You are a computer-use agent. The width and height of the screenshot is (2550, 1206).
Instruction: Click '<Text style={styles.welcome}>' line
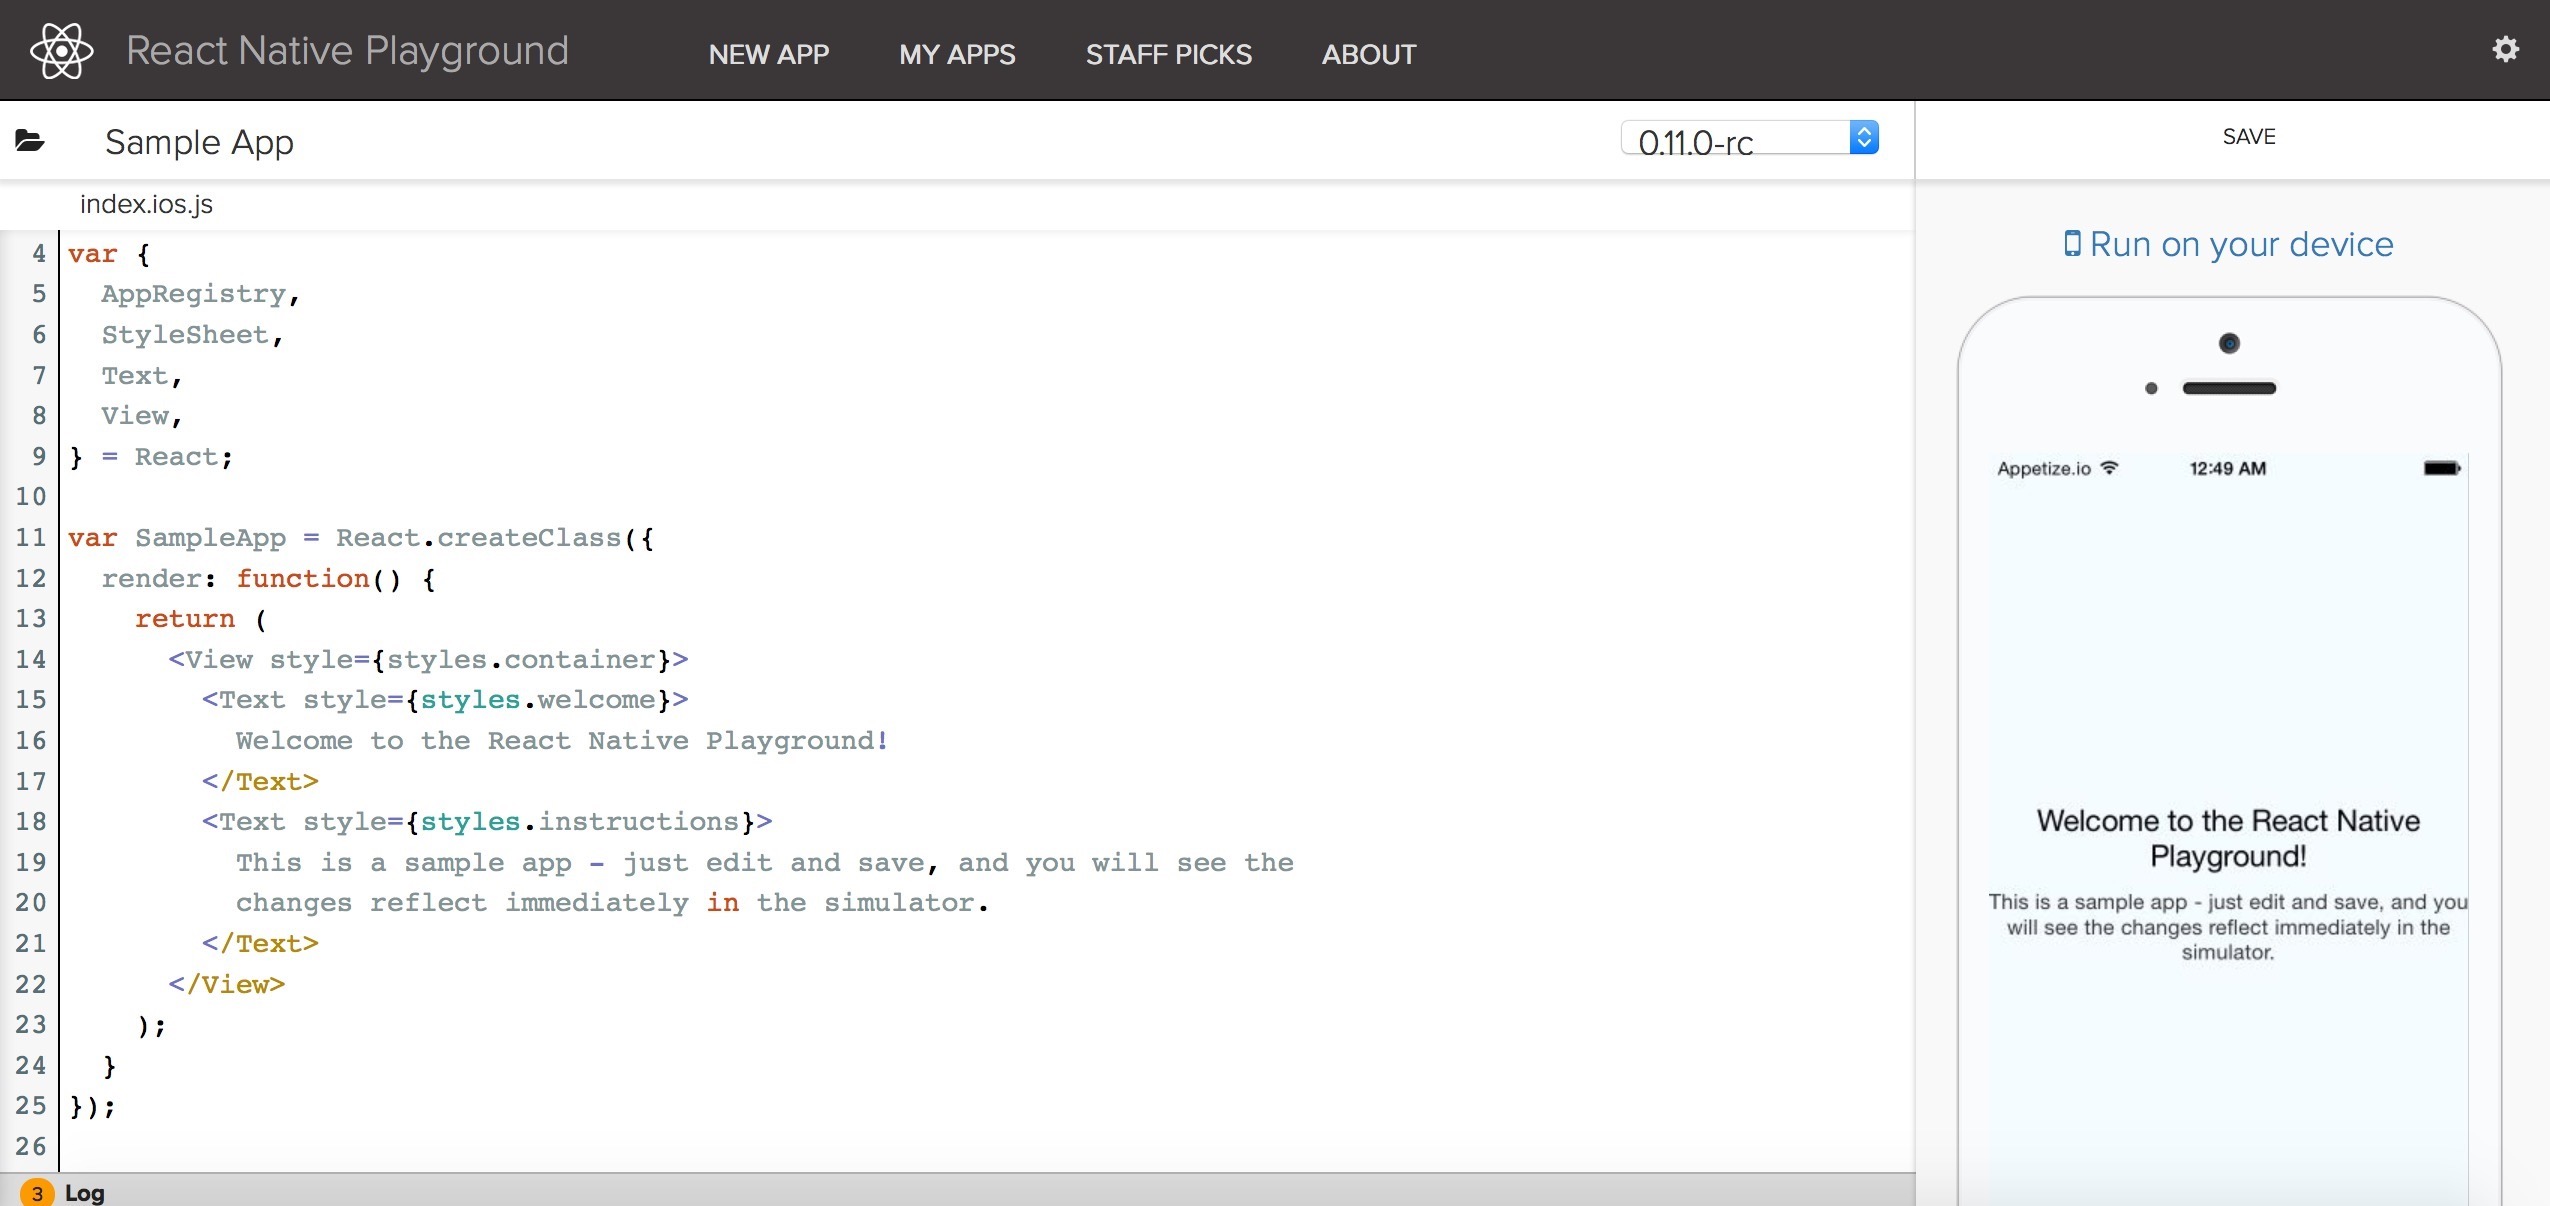coord(445,700)
